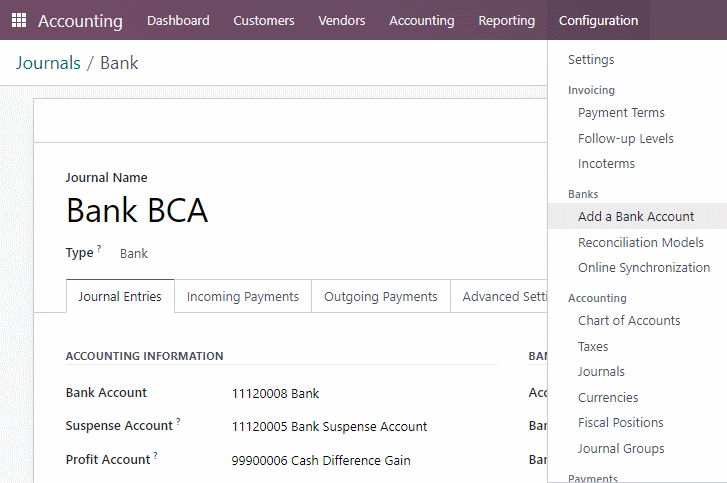Show Type field help tooltip icon
This screenshot has height=483, width=727.
99,248
